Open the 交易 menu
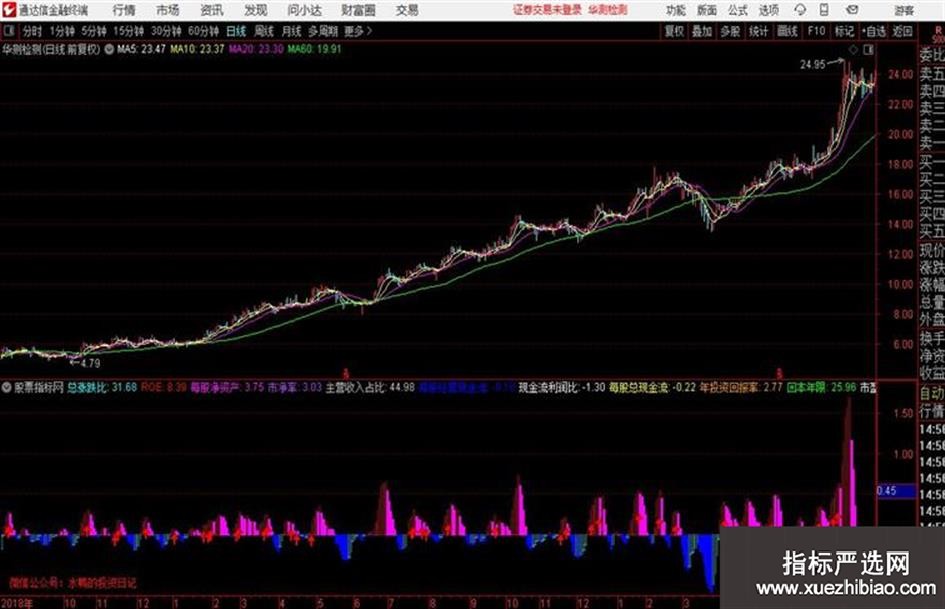The height and width of the screenshot is (609, 945). point(407,10)
